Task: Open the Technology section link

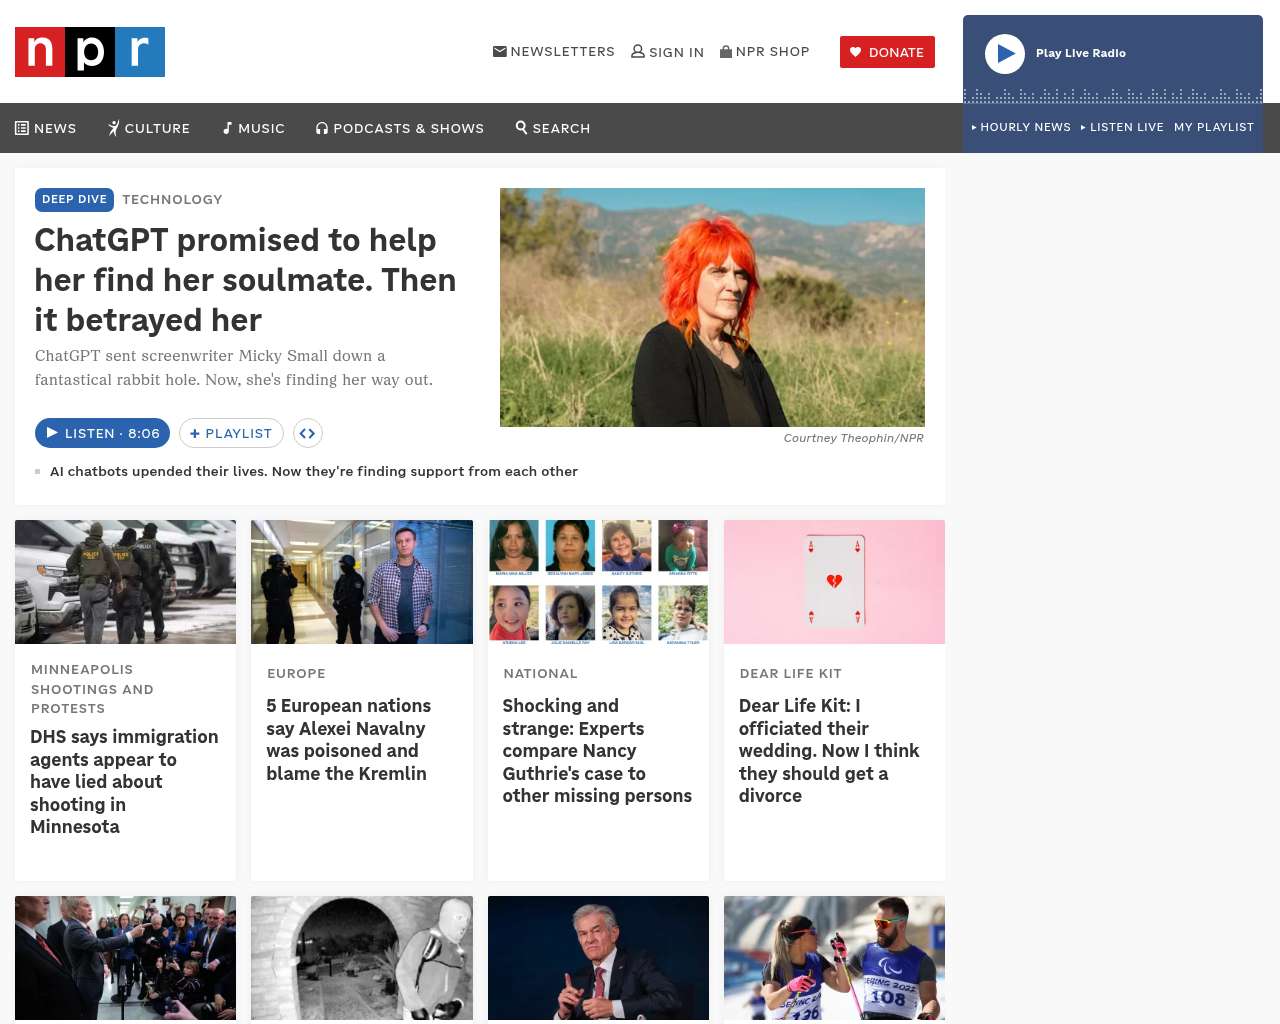Action: coord(172,199)
